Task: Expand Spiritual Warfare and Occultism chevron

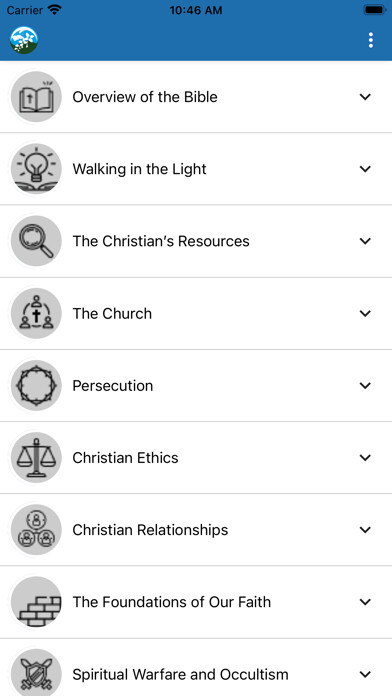Action: coord(365,674)
